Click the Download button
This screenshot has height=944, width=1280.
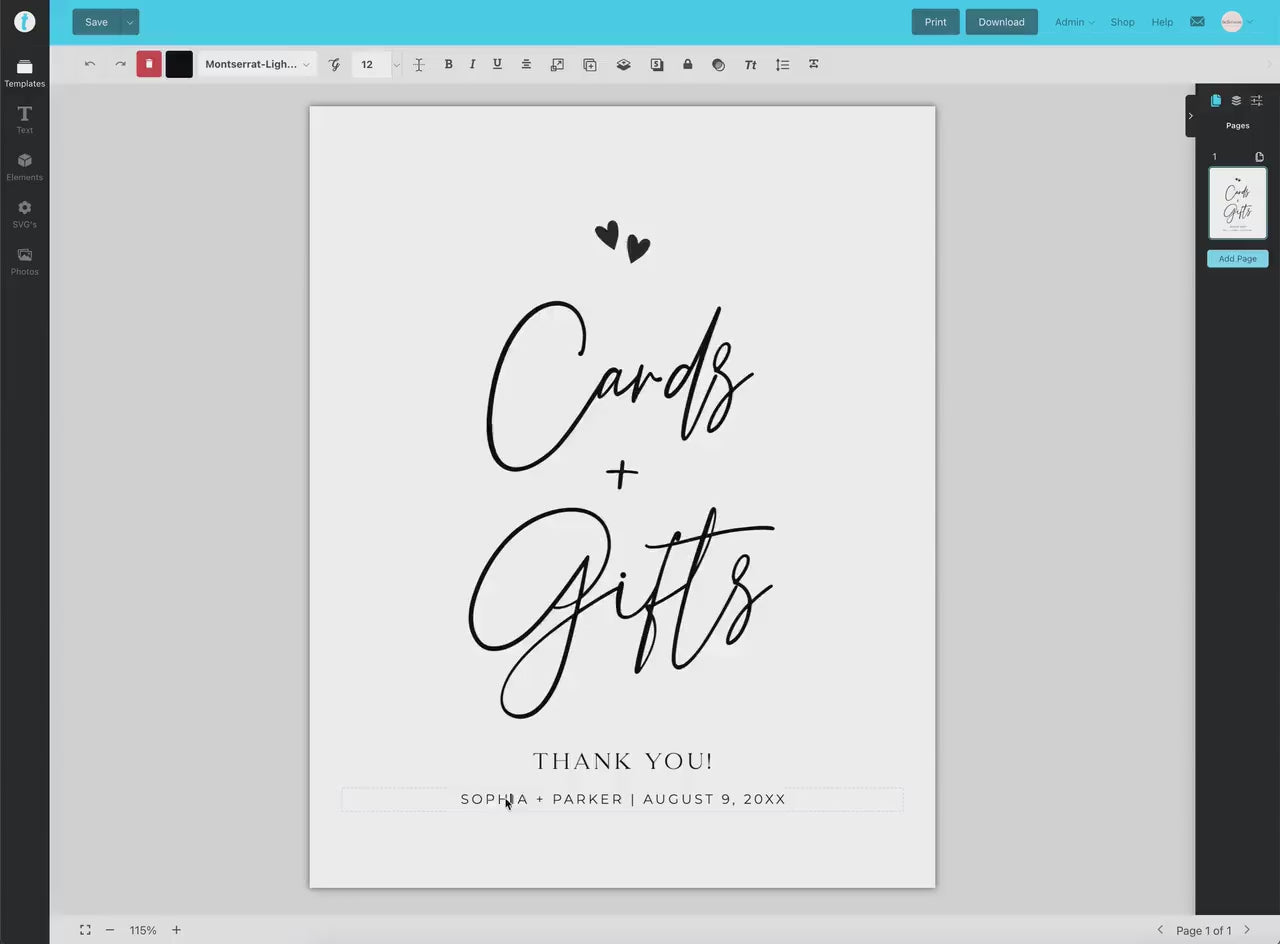1001,22
